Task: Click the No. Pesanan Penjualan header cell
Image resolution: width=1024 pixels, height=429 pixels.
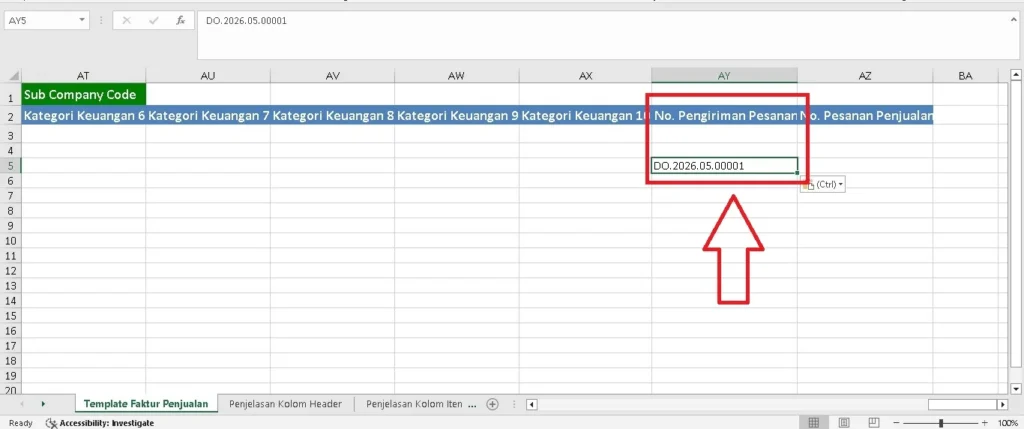Action: click(865, 116)
